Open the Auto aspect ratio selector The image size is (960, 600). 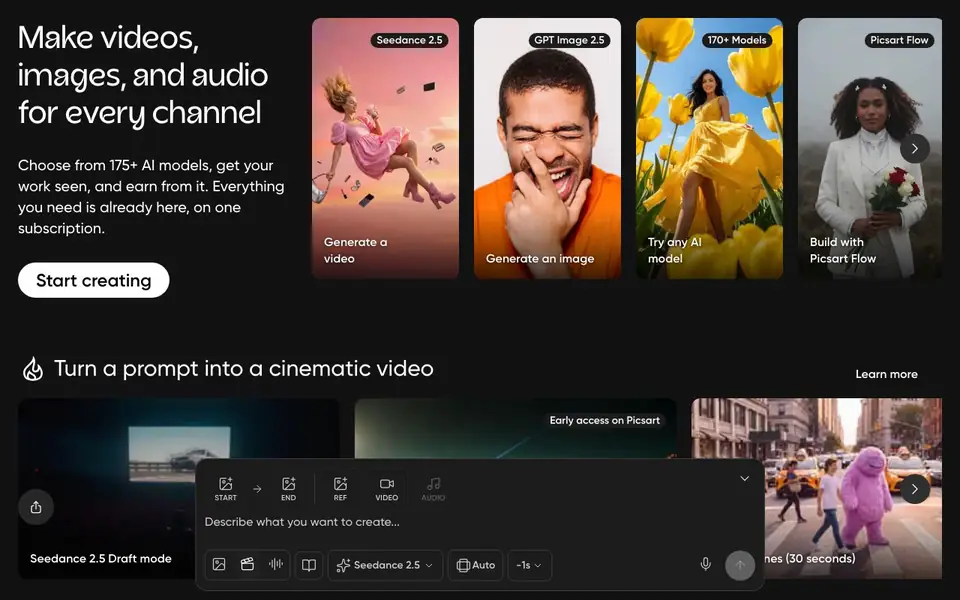(x=476, y=565)
